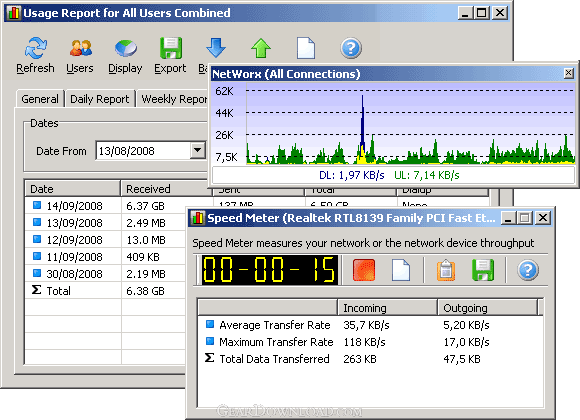Click the Received column header
The width and height of the screenshot is (580, 420).
click(x=166, y=189)
